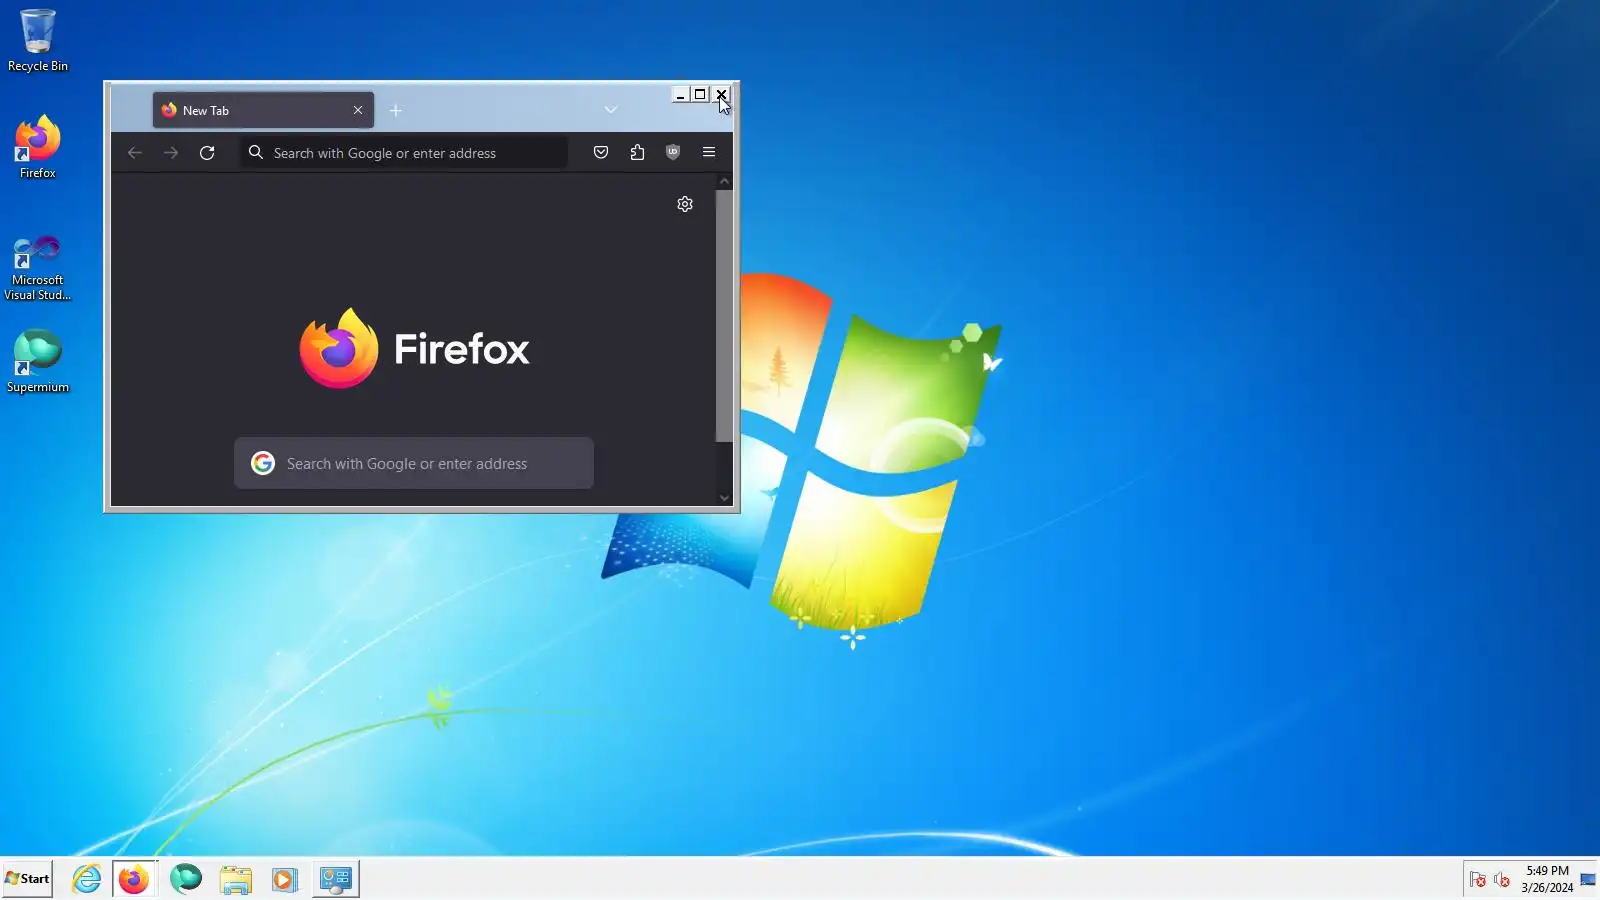Open Windows Media Player from the taskbar
The height and width of the screenshot is (900, 1600).
[285, 879]
